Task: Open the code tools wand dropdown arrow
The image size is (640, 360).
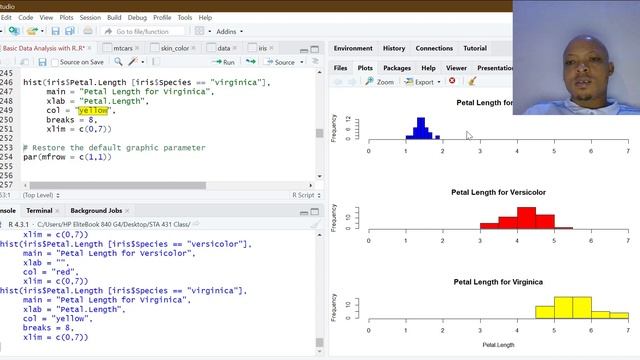Action: coord(142,62)
